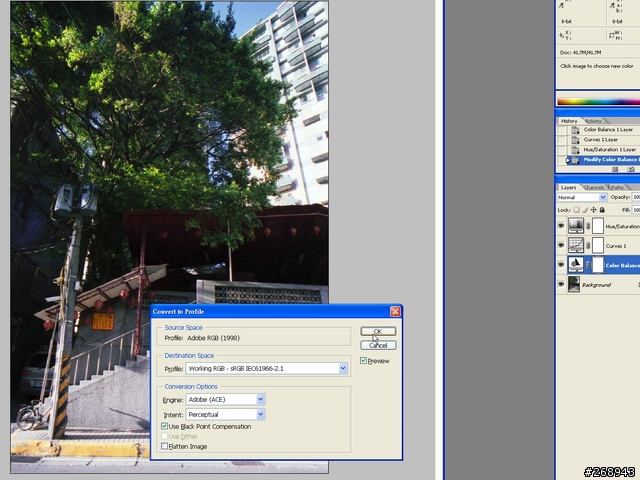Hide the Color Balance layer with eye icon
Image resolution: width=640 pixels, height=480 pixels.
(561, 265)
